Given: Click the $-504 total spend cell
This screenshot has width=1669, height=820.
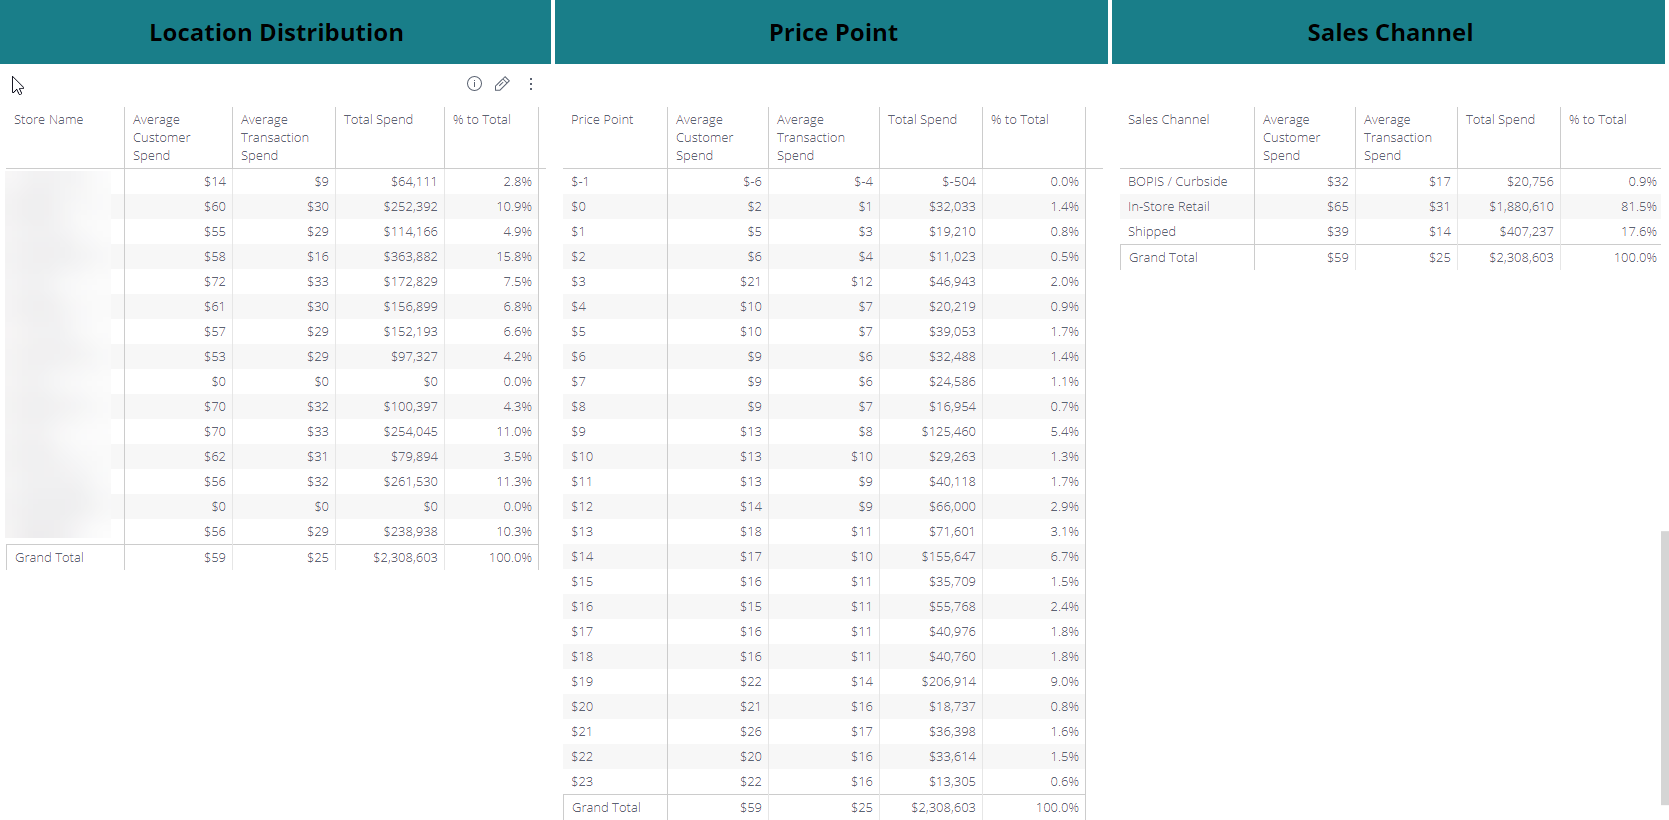Looking at the screenshot, I should pyautogui.click(x=958, y=182).
